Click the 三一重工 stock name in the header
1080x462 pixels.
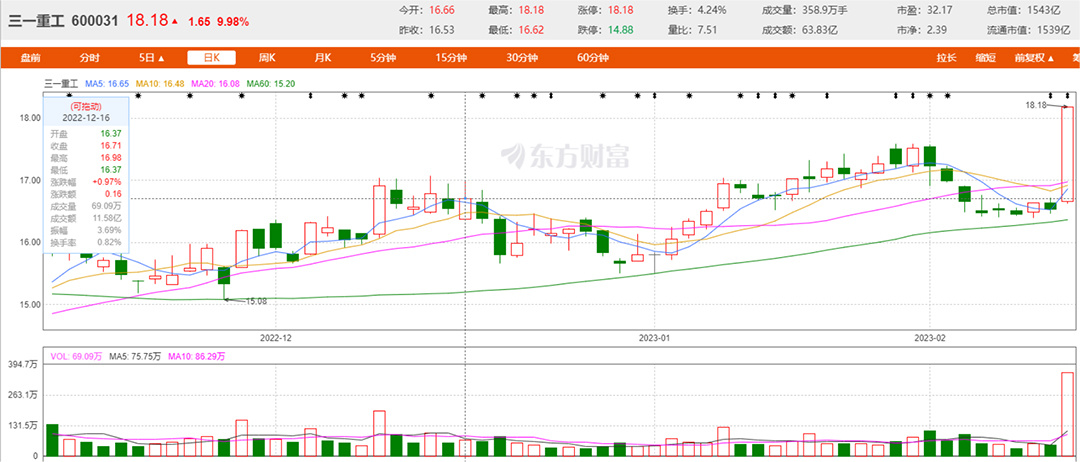coord(37,21)
